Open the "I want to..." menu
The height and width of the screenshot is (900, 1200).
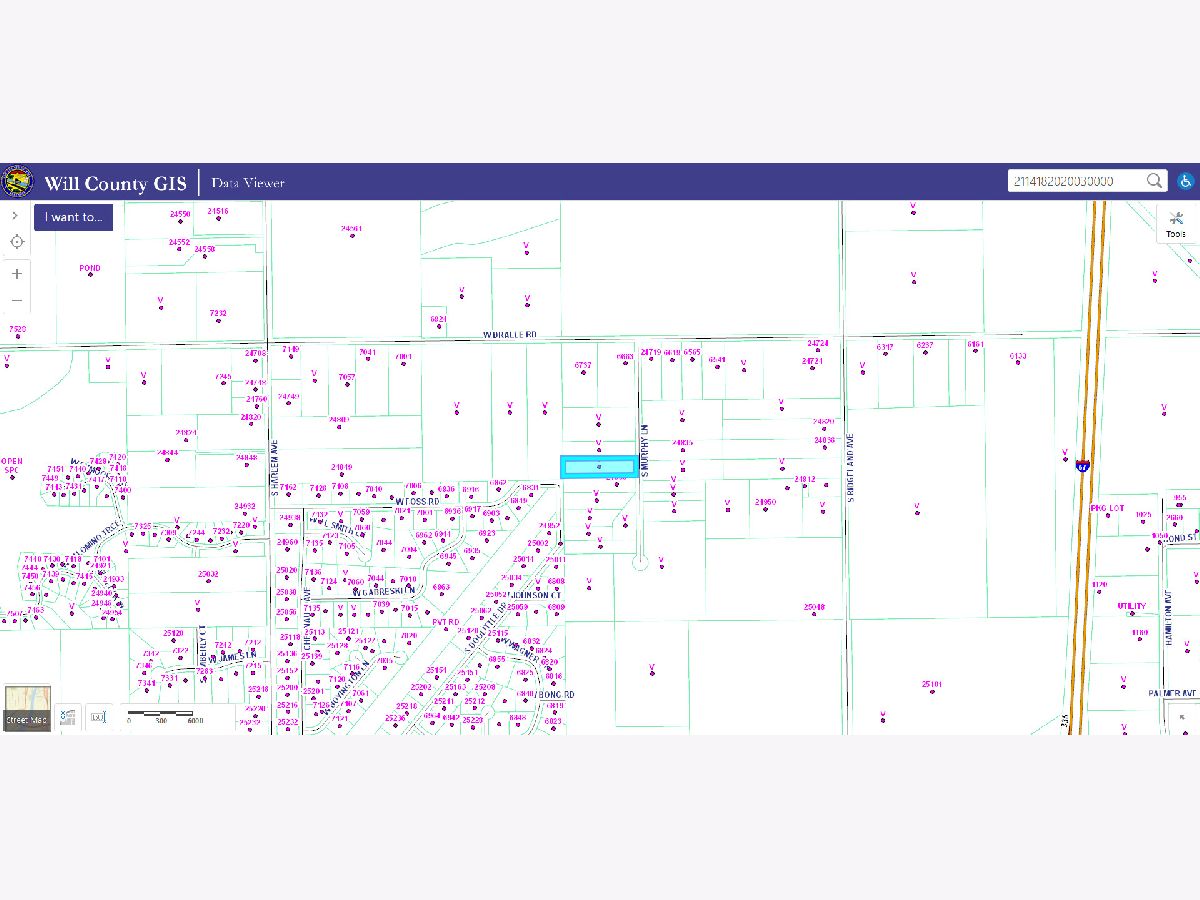pyautogui.click(x=73, y=217)
